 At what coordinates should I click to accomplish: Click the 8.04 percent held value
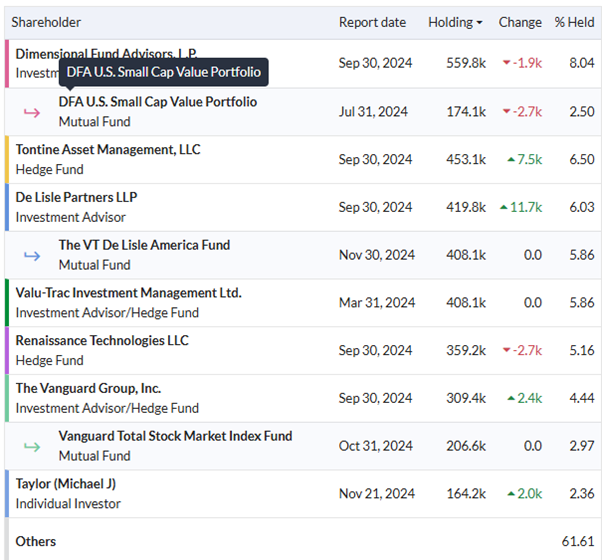coord(582,63)
